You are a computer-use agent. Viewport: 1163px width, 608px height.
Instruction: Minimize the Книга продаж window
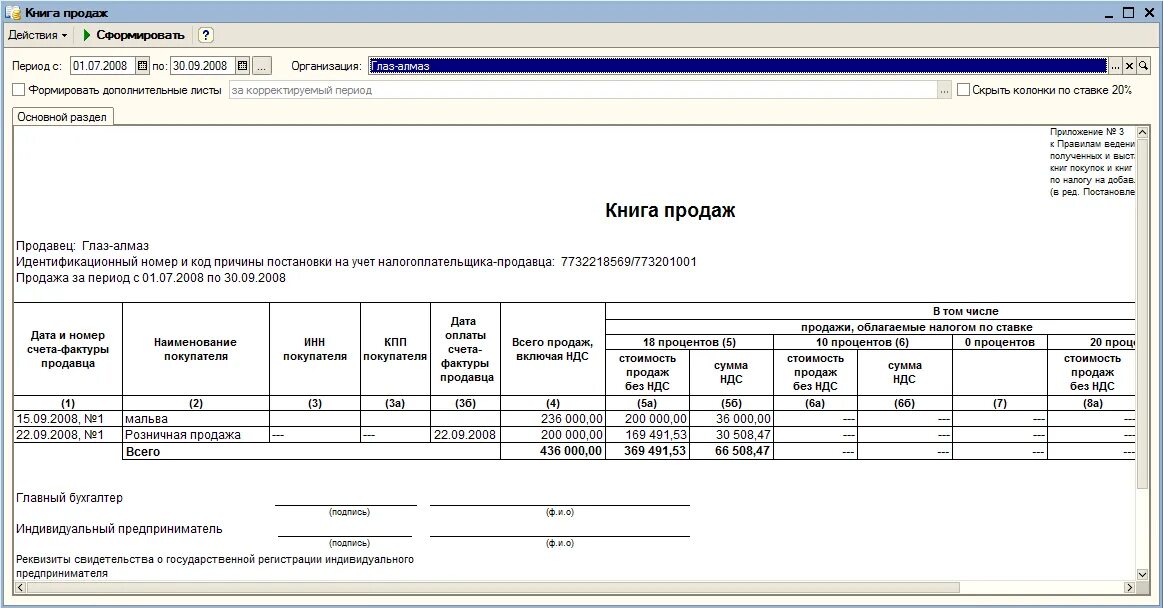[1109, 13]
